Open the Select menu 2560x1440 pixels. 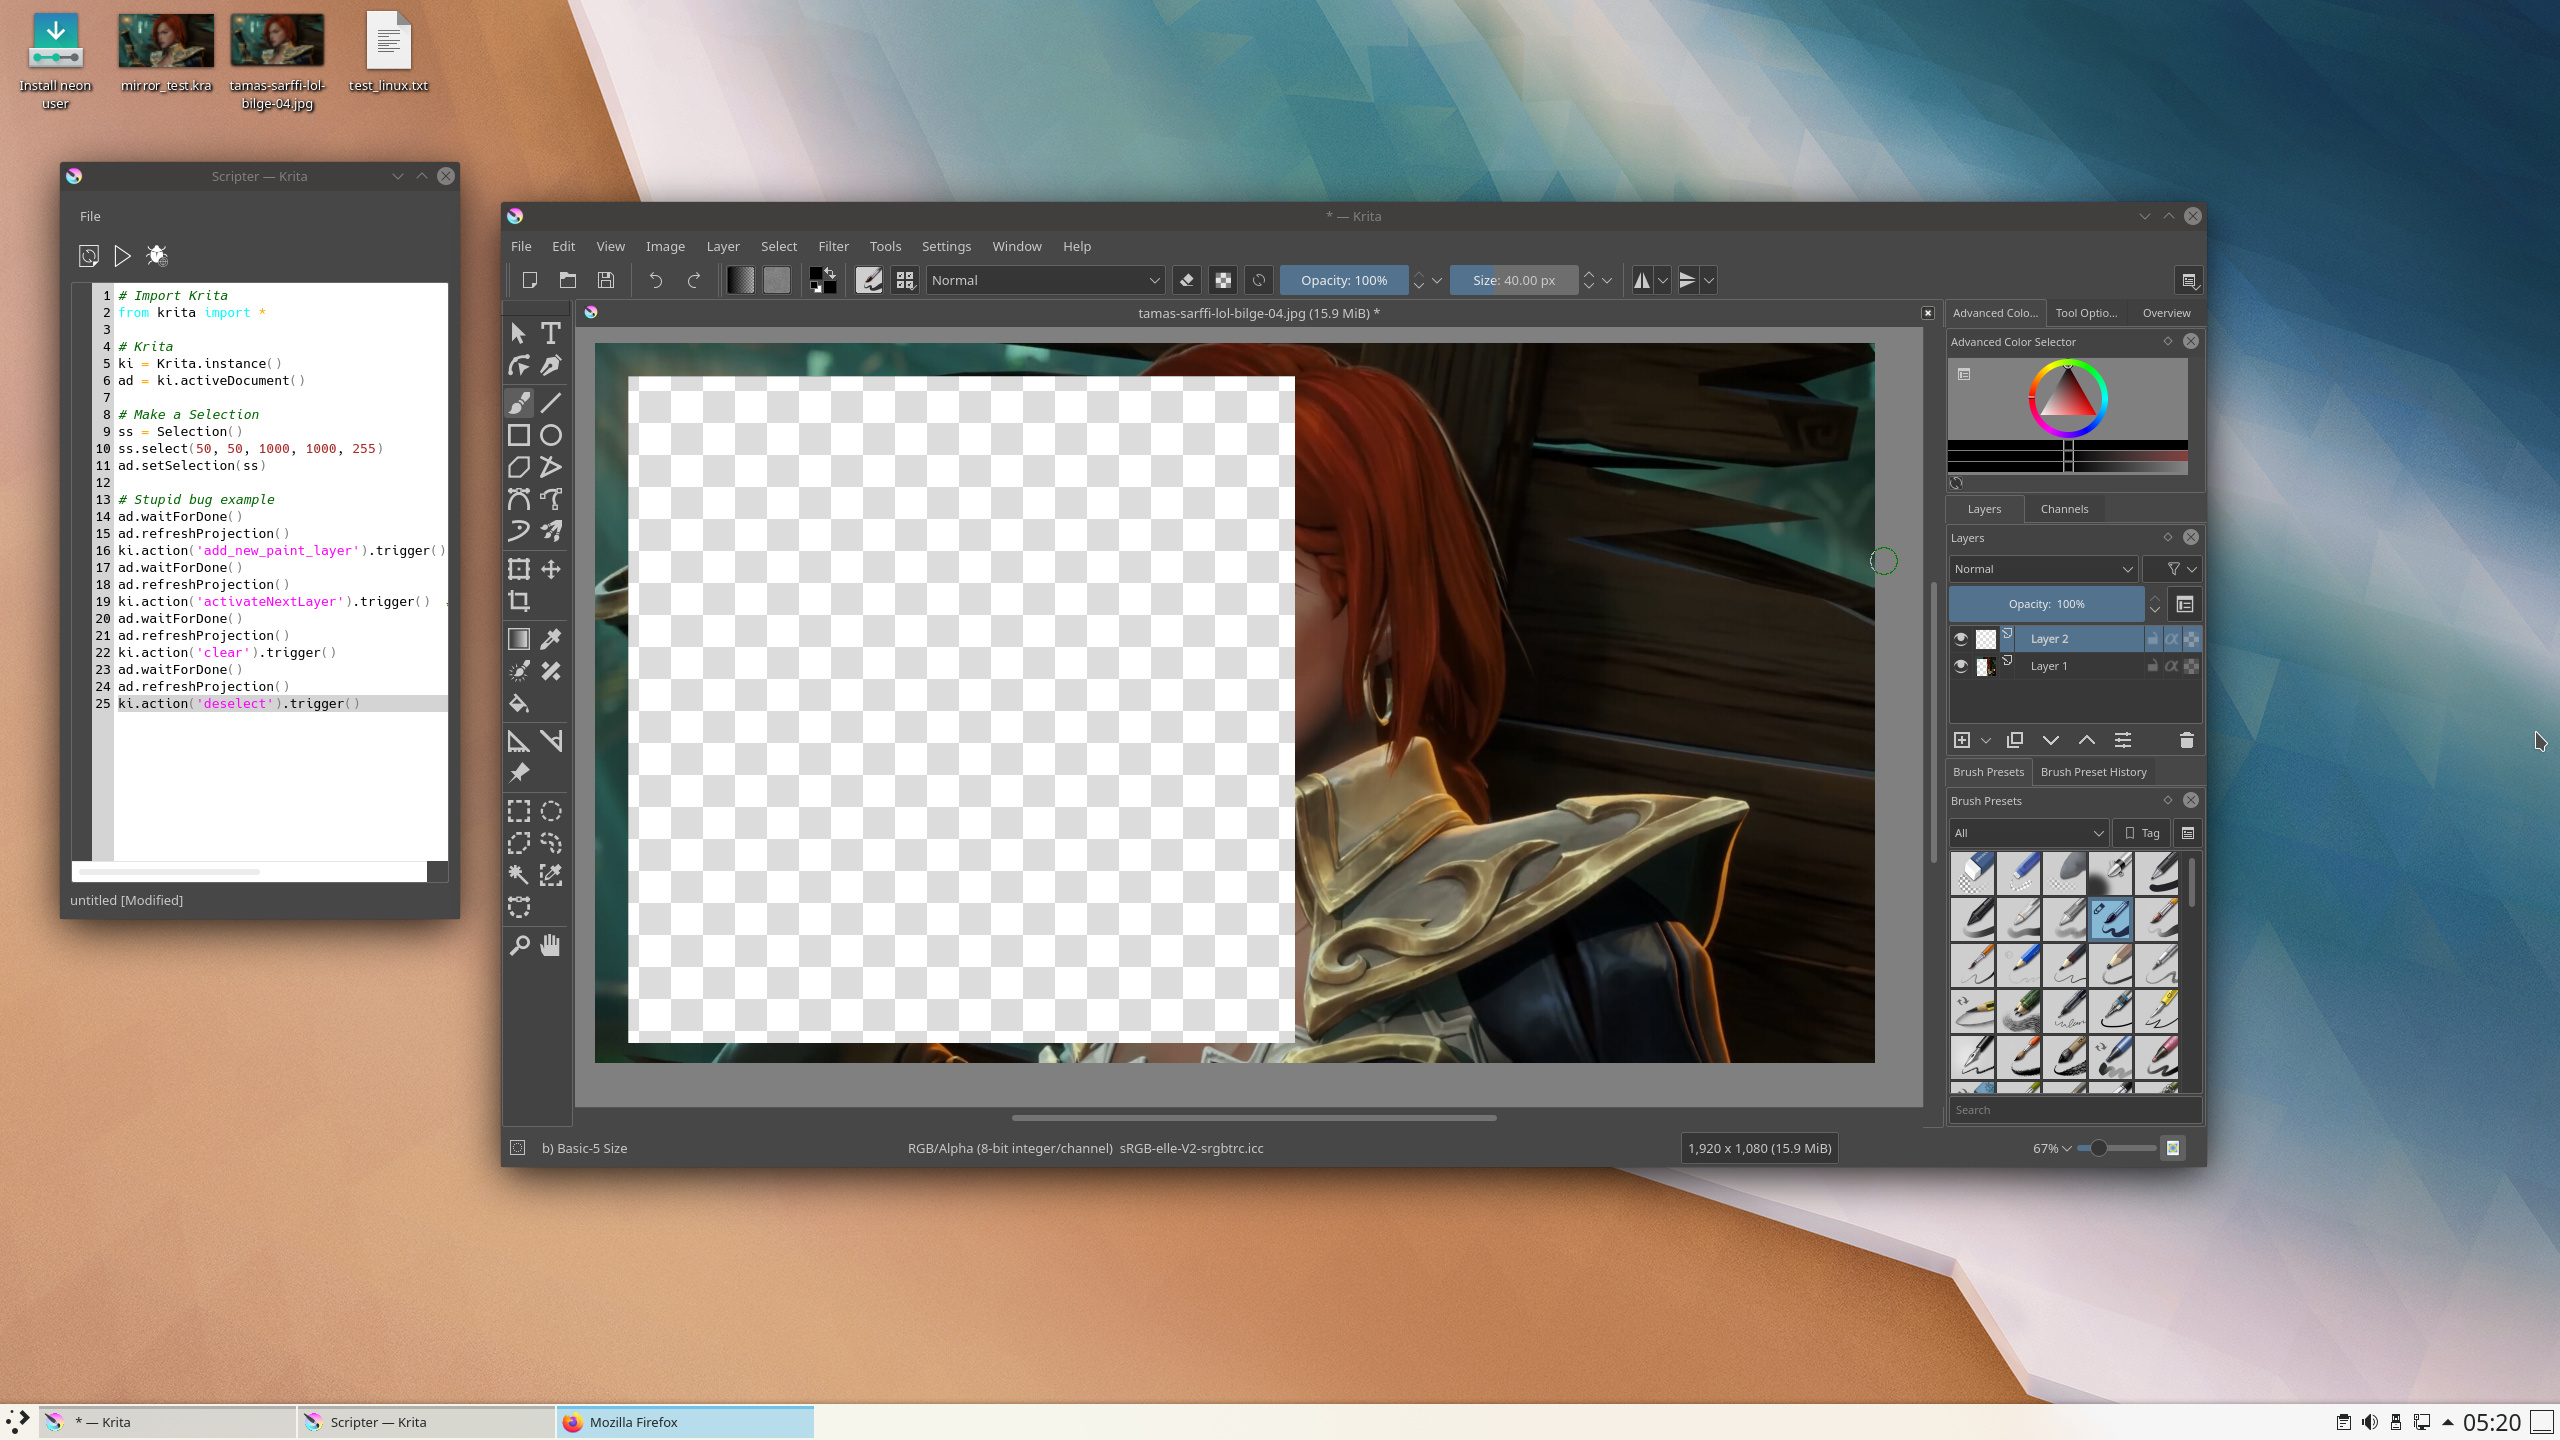click(779, 246)
